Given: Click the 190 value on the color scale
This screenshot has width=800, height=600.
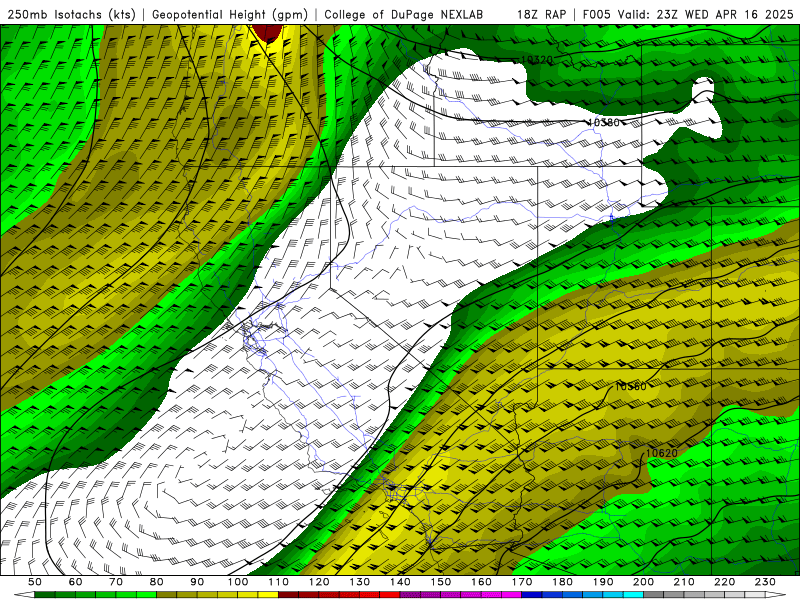Looking at the screenshot, I should [603, 582].
